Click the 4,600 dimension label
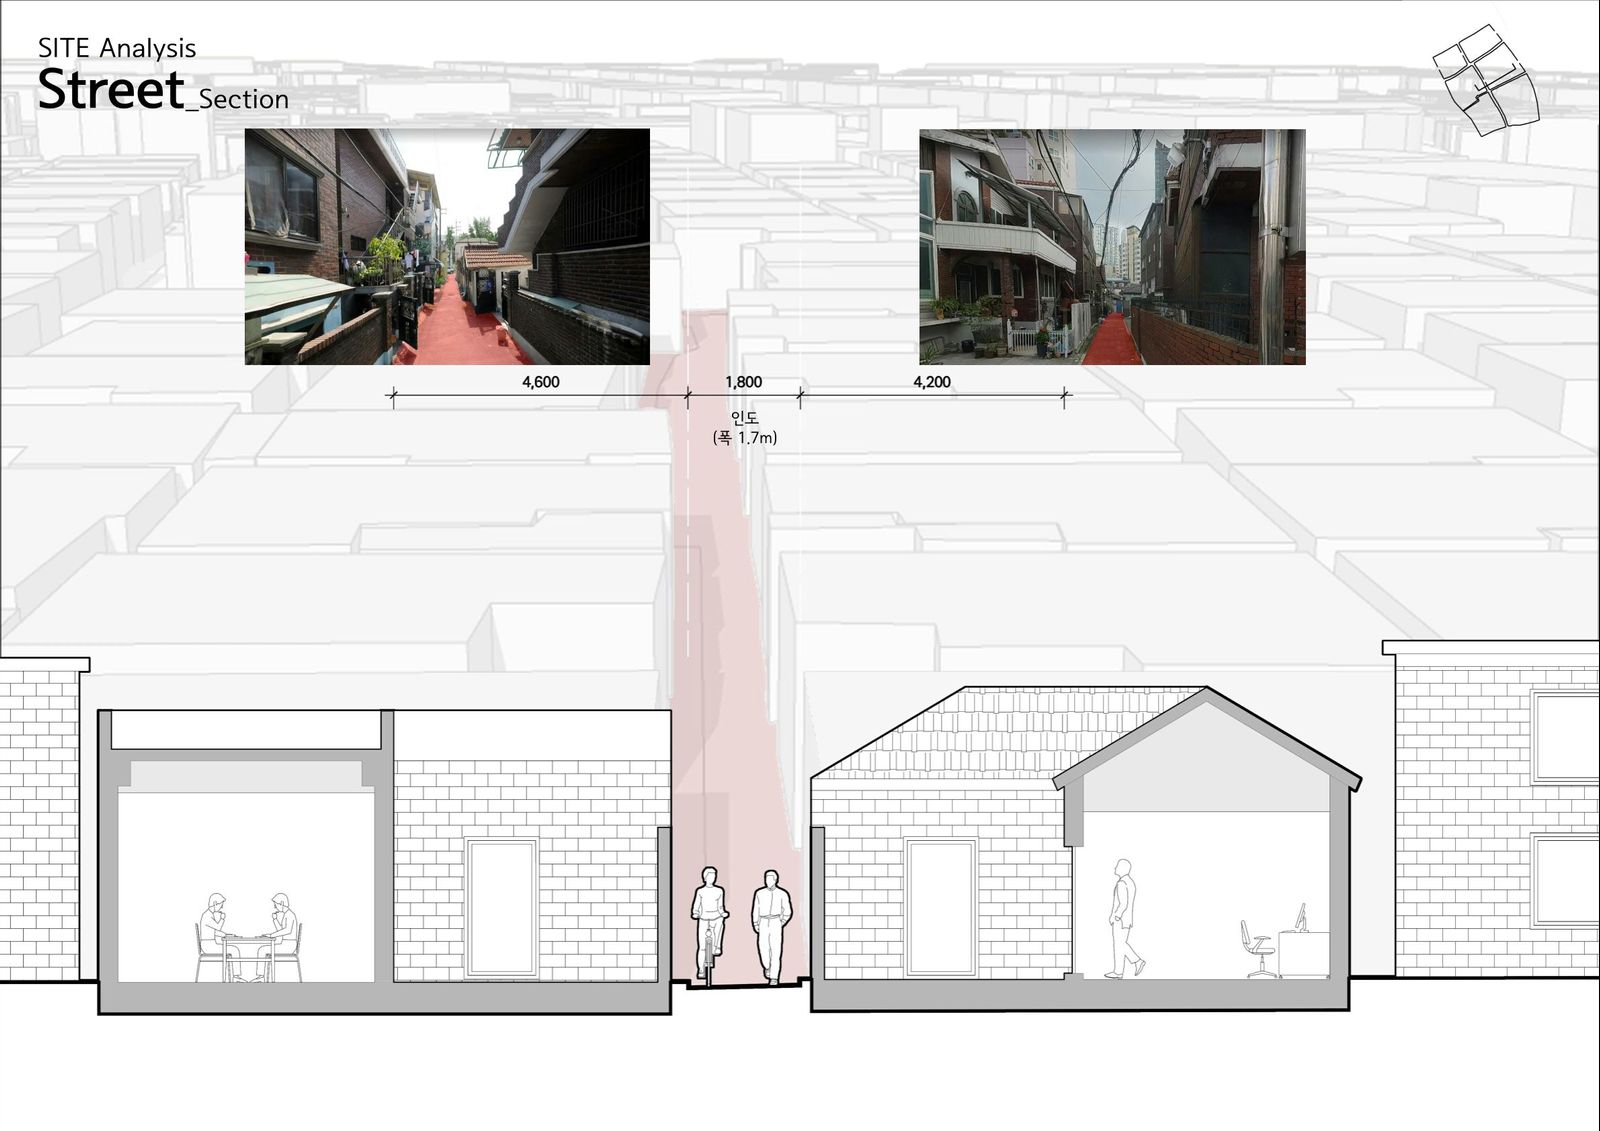Viewport: 1600px width, 1131px height. coord(541,382)
